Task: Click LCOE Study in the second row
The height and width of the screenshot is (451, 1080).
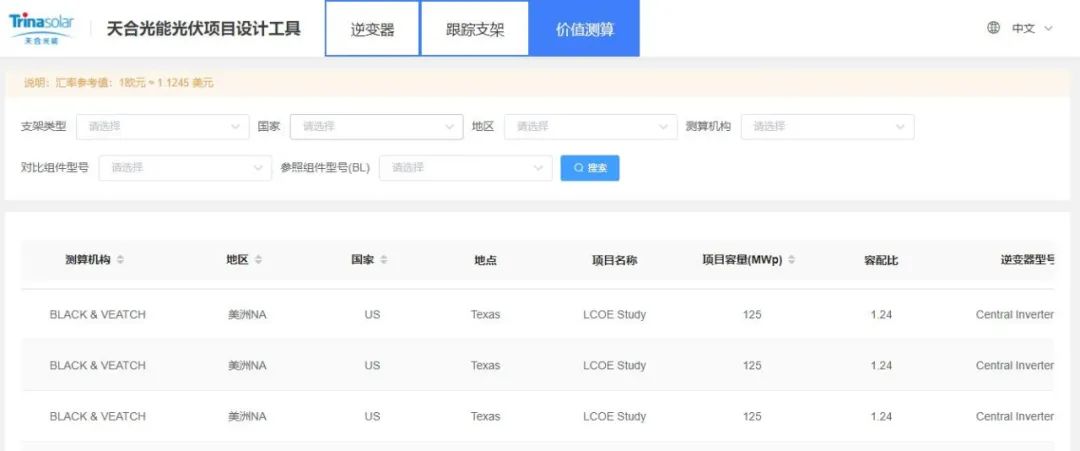Action: 614,365
